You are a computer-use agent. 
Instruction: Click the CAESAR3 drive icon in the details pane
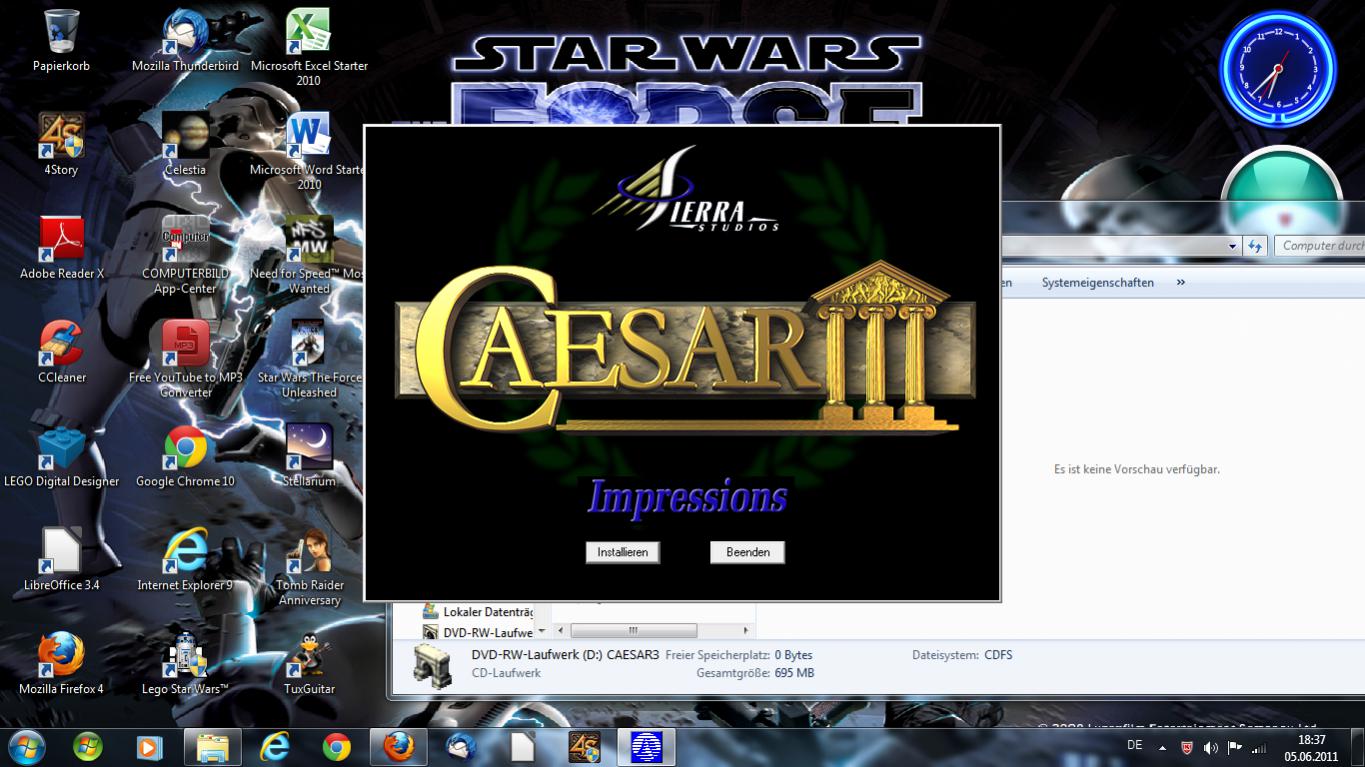click(432, 665)
